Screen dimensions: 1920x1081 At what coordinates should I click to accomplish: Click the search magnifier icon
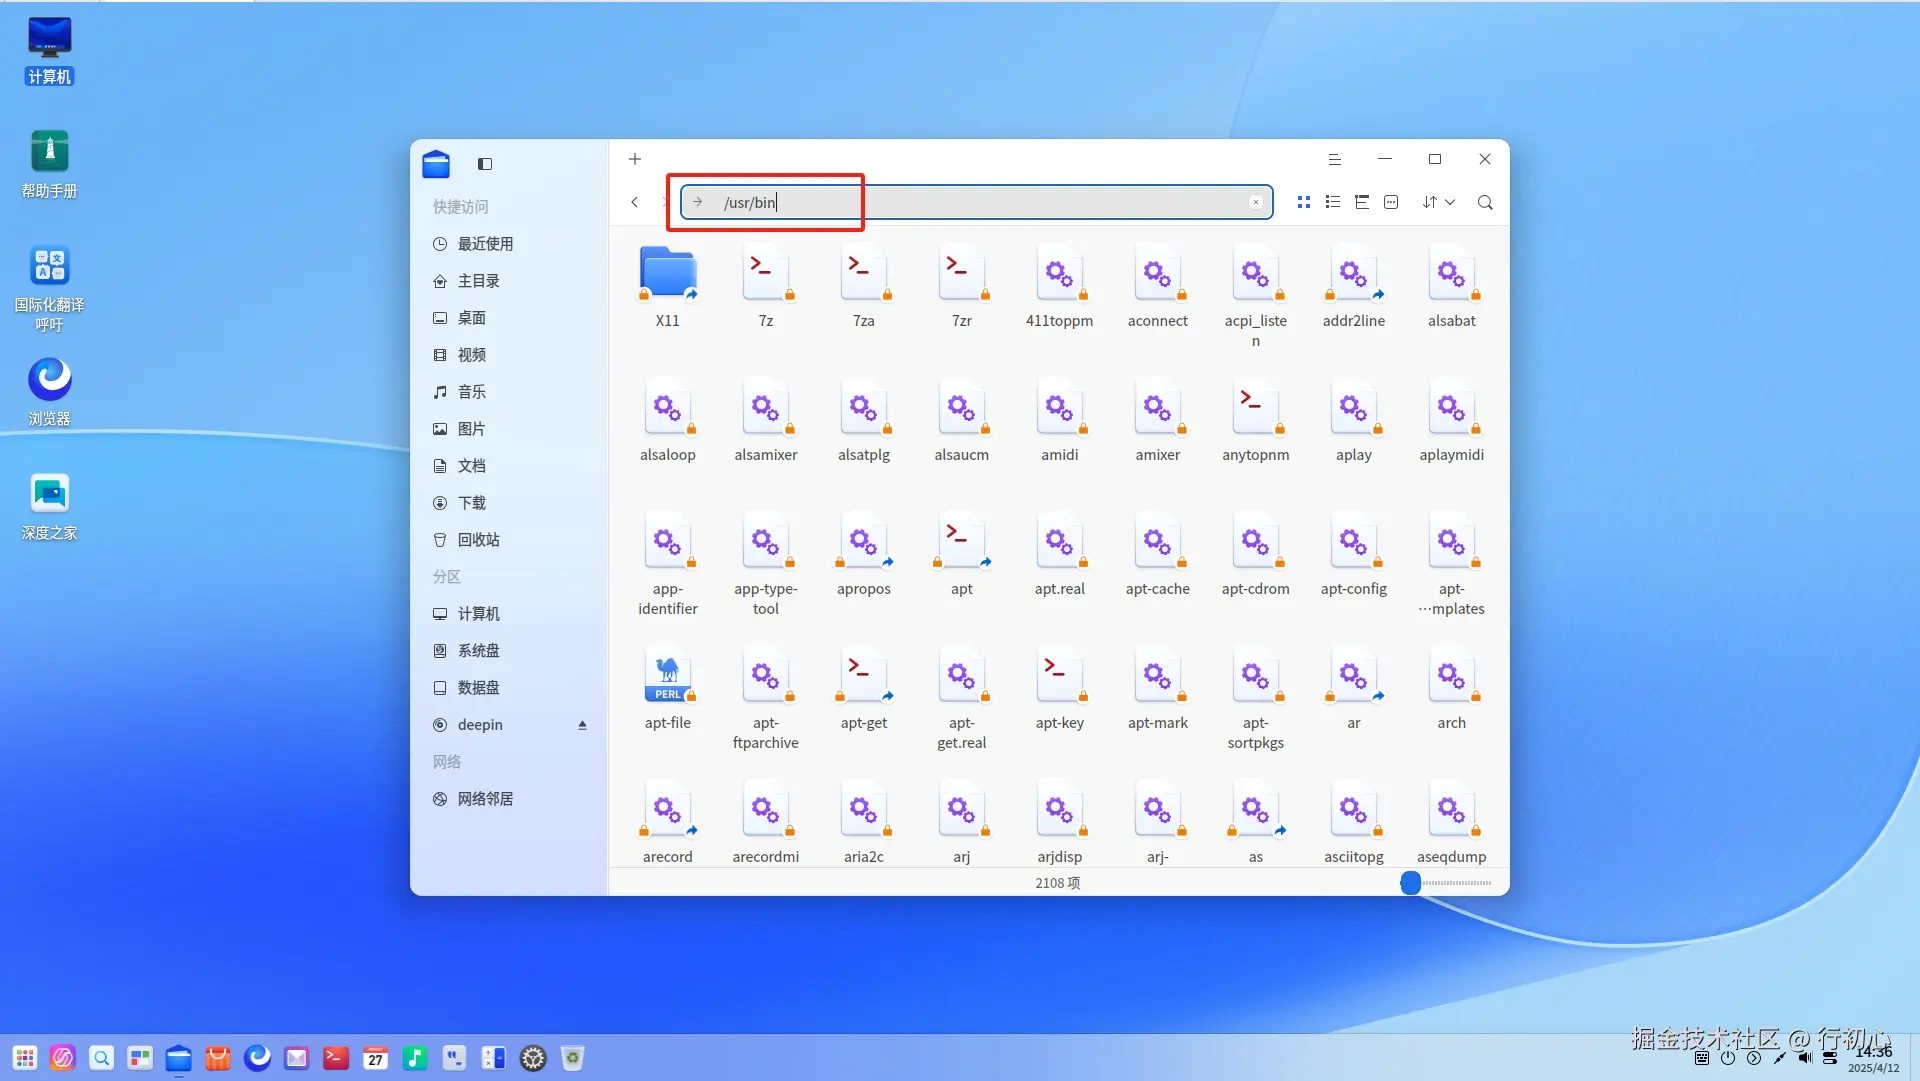tap(1485, 202)
